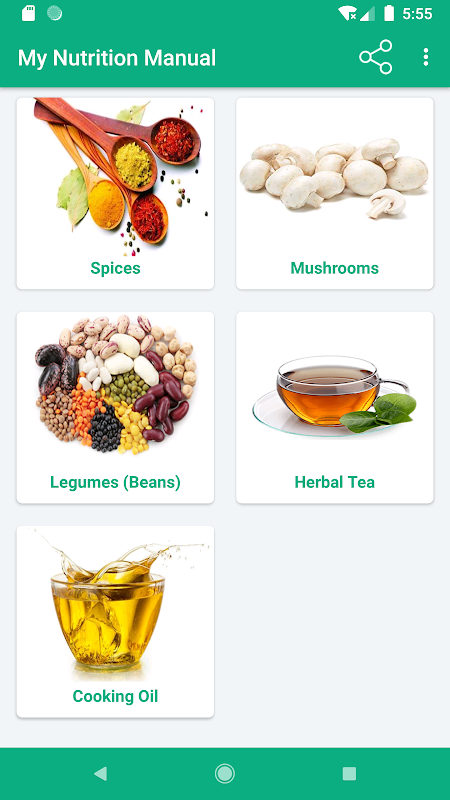
Task: Tap the cellular signal status icon
Action: (x=367, y=13)
